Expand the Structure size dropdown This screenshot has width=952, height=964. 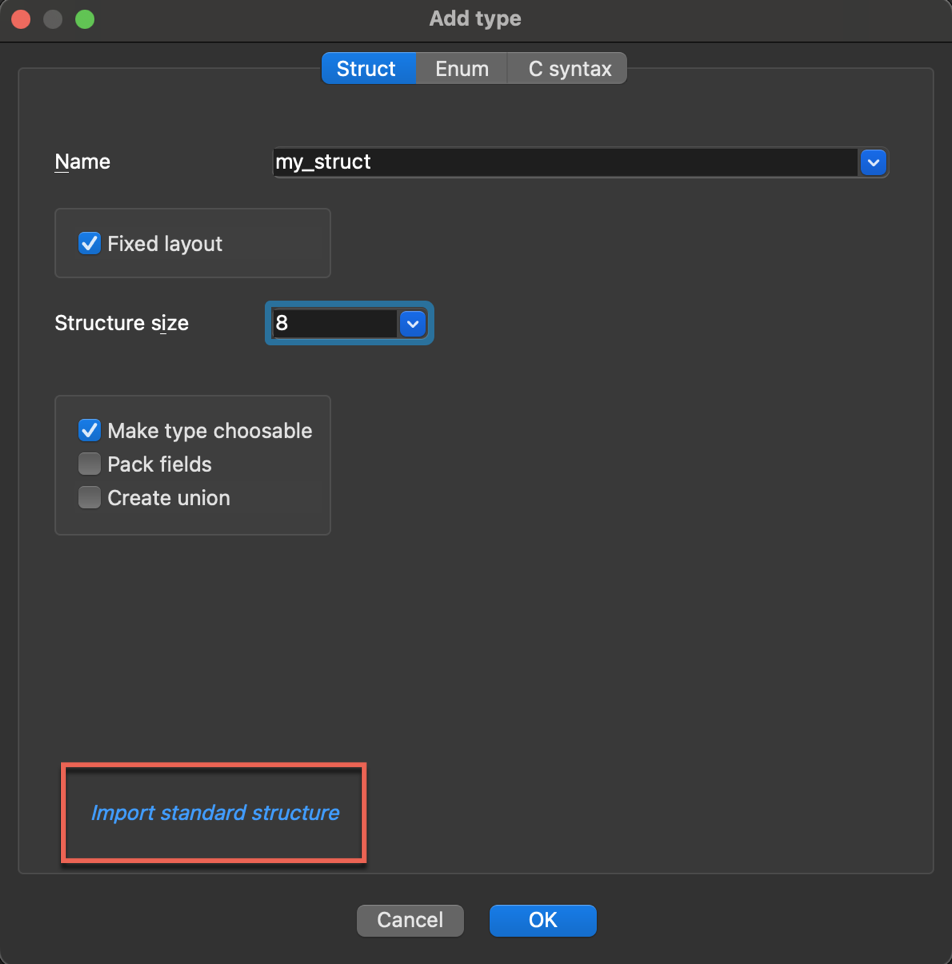point(413,323)
